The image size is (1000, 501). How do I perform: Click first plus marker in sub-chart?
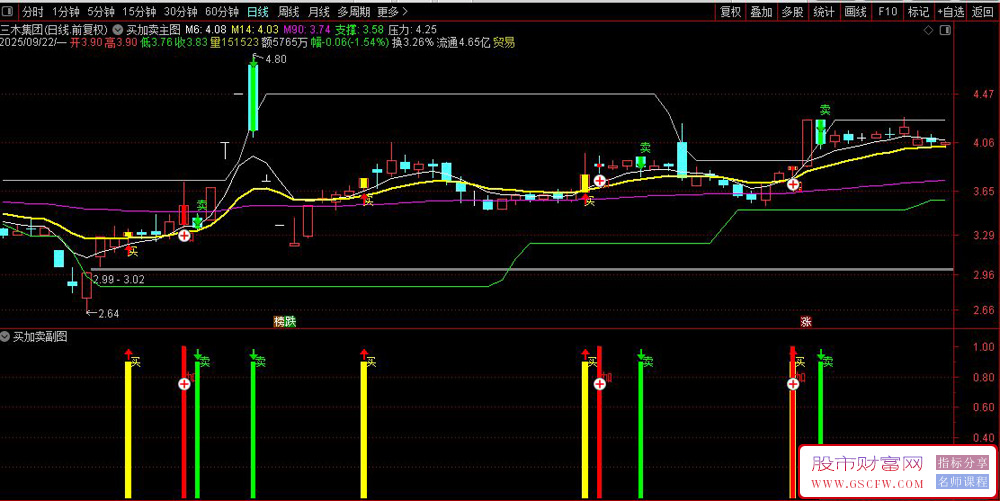(184, 384)
